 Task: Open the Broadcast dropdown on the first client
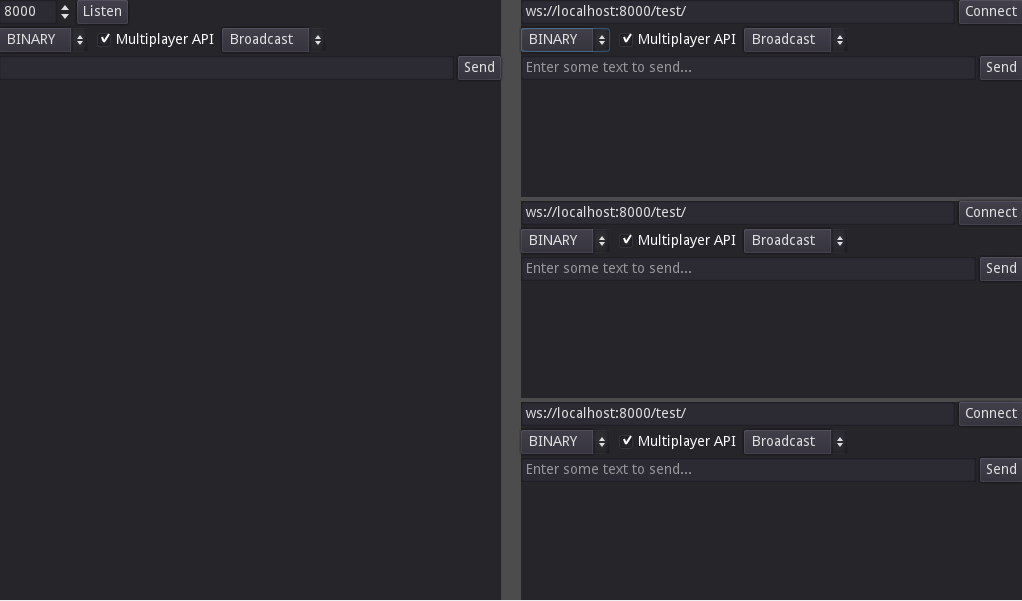(x=786, y=39)
